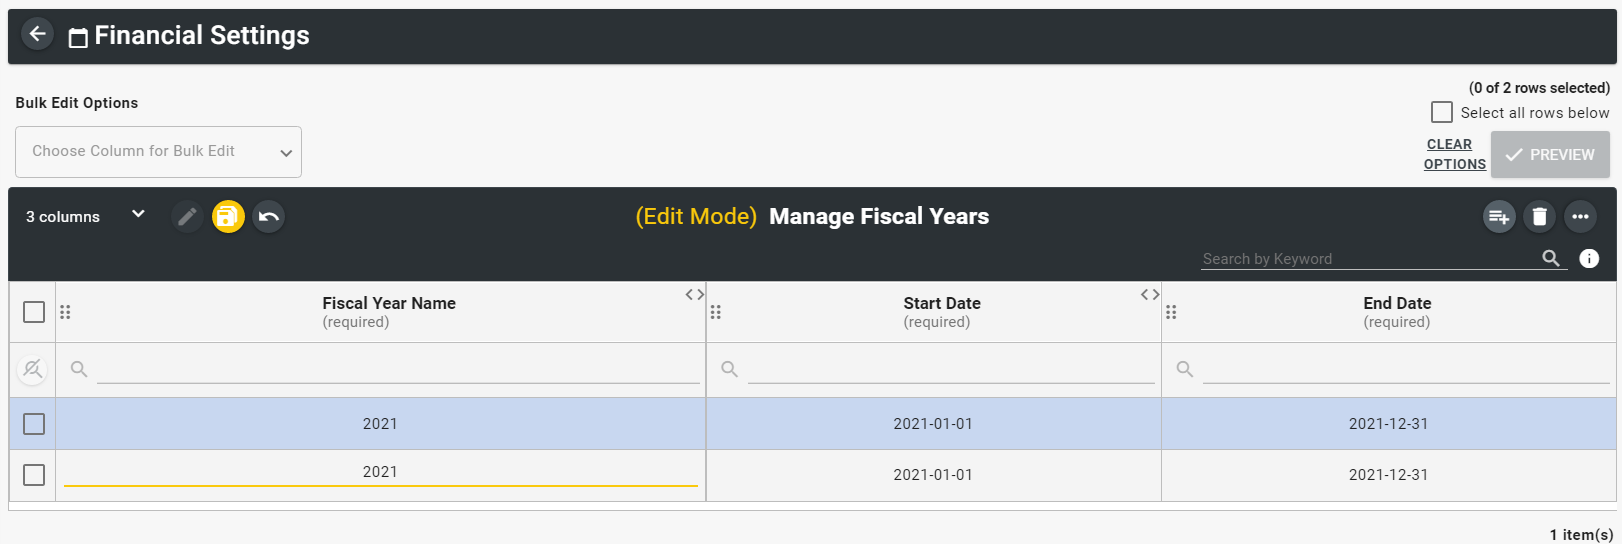
Task: Open the info icon next to search
Action: tap(1589, 258)
